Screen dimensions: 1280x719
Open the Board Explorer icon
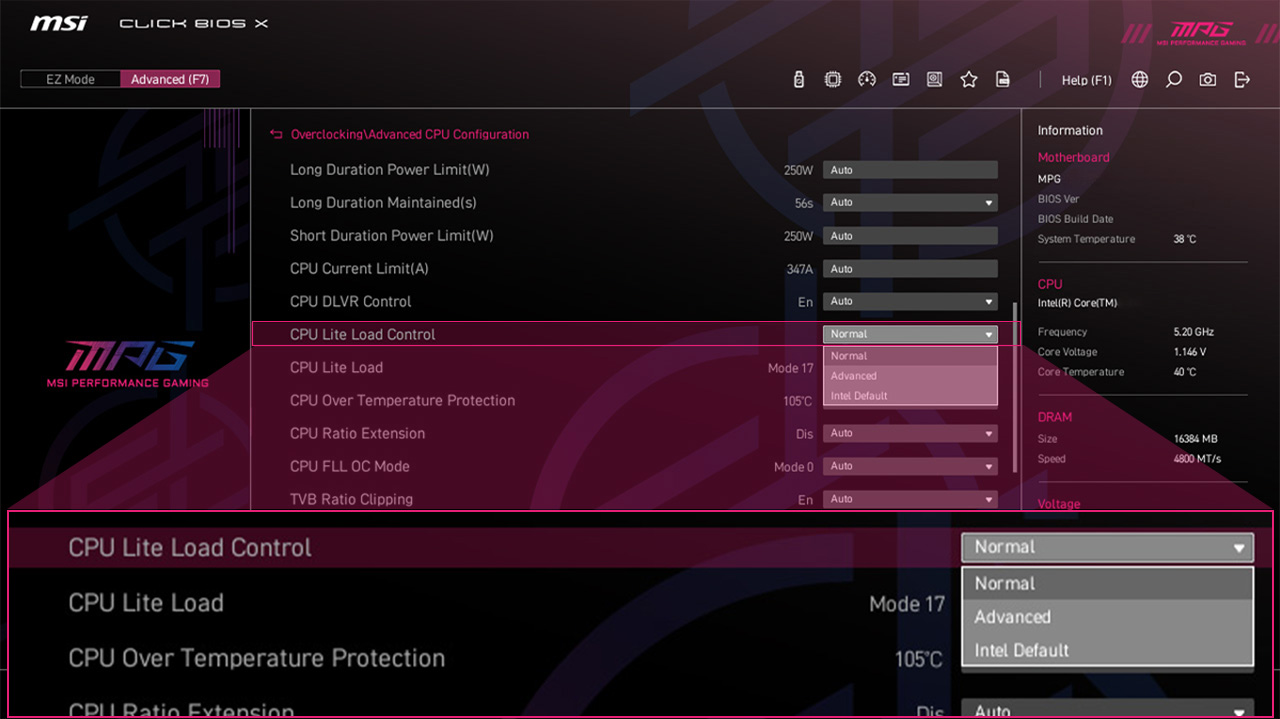point(934,79)
